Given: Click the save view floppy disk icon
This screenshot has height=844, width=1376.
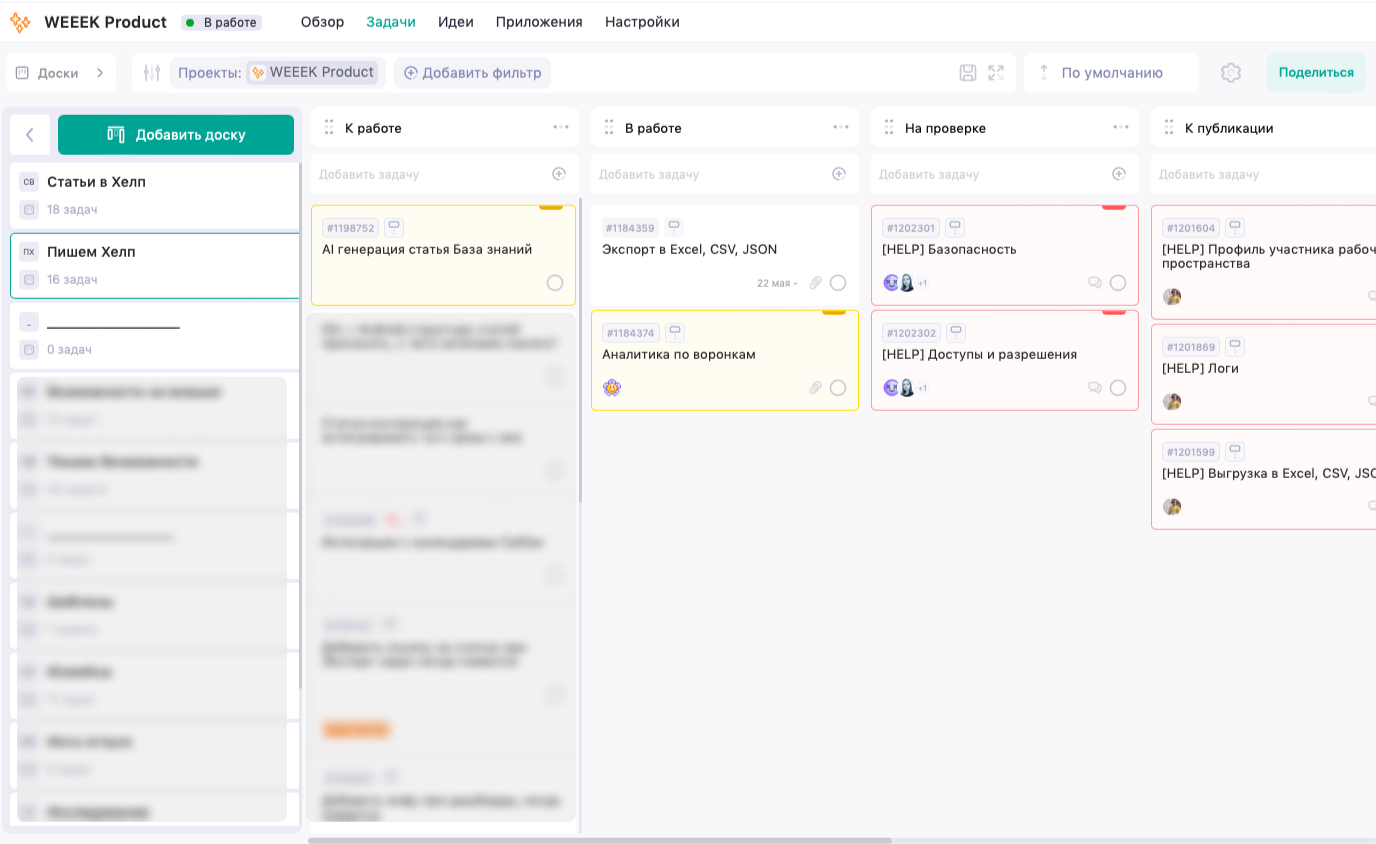Looking at the screenshot, I should [x=968, y=73].
